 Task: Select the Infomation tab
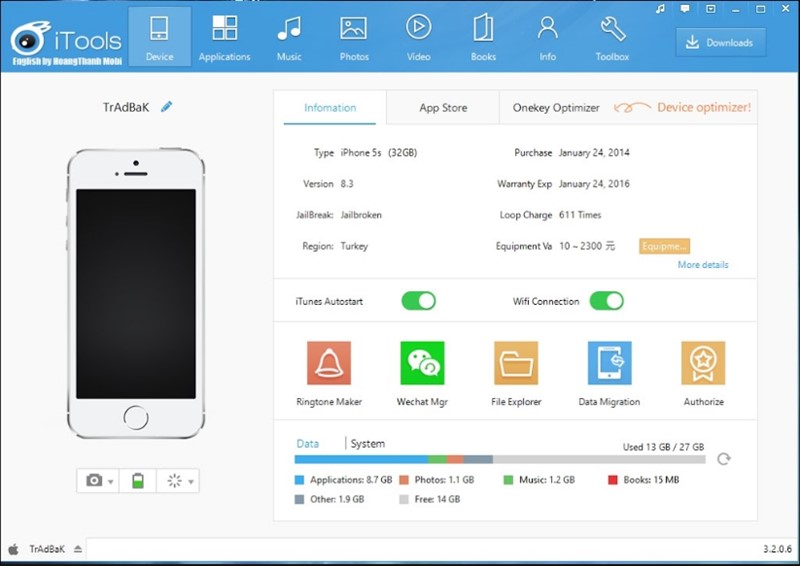330,108
